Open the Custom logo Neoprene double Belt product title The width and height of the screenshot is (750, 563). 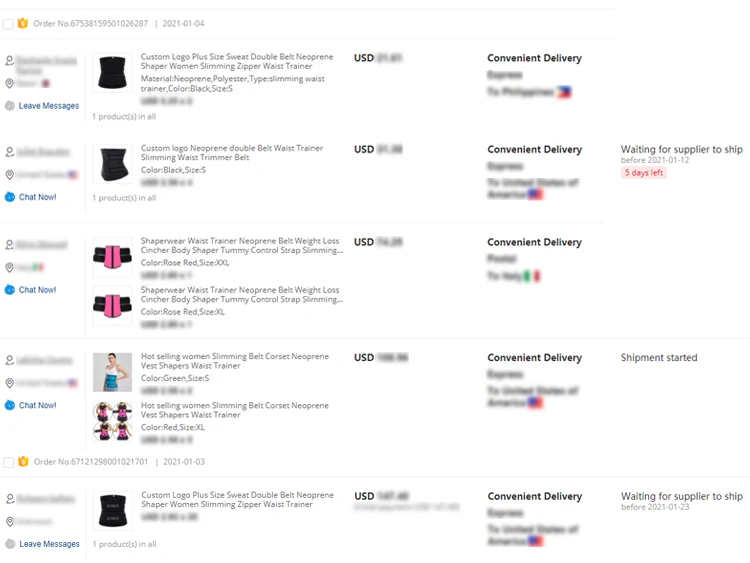[x=232, y=153]
